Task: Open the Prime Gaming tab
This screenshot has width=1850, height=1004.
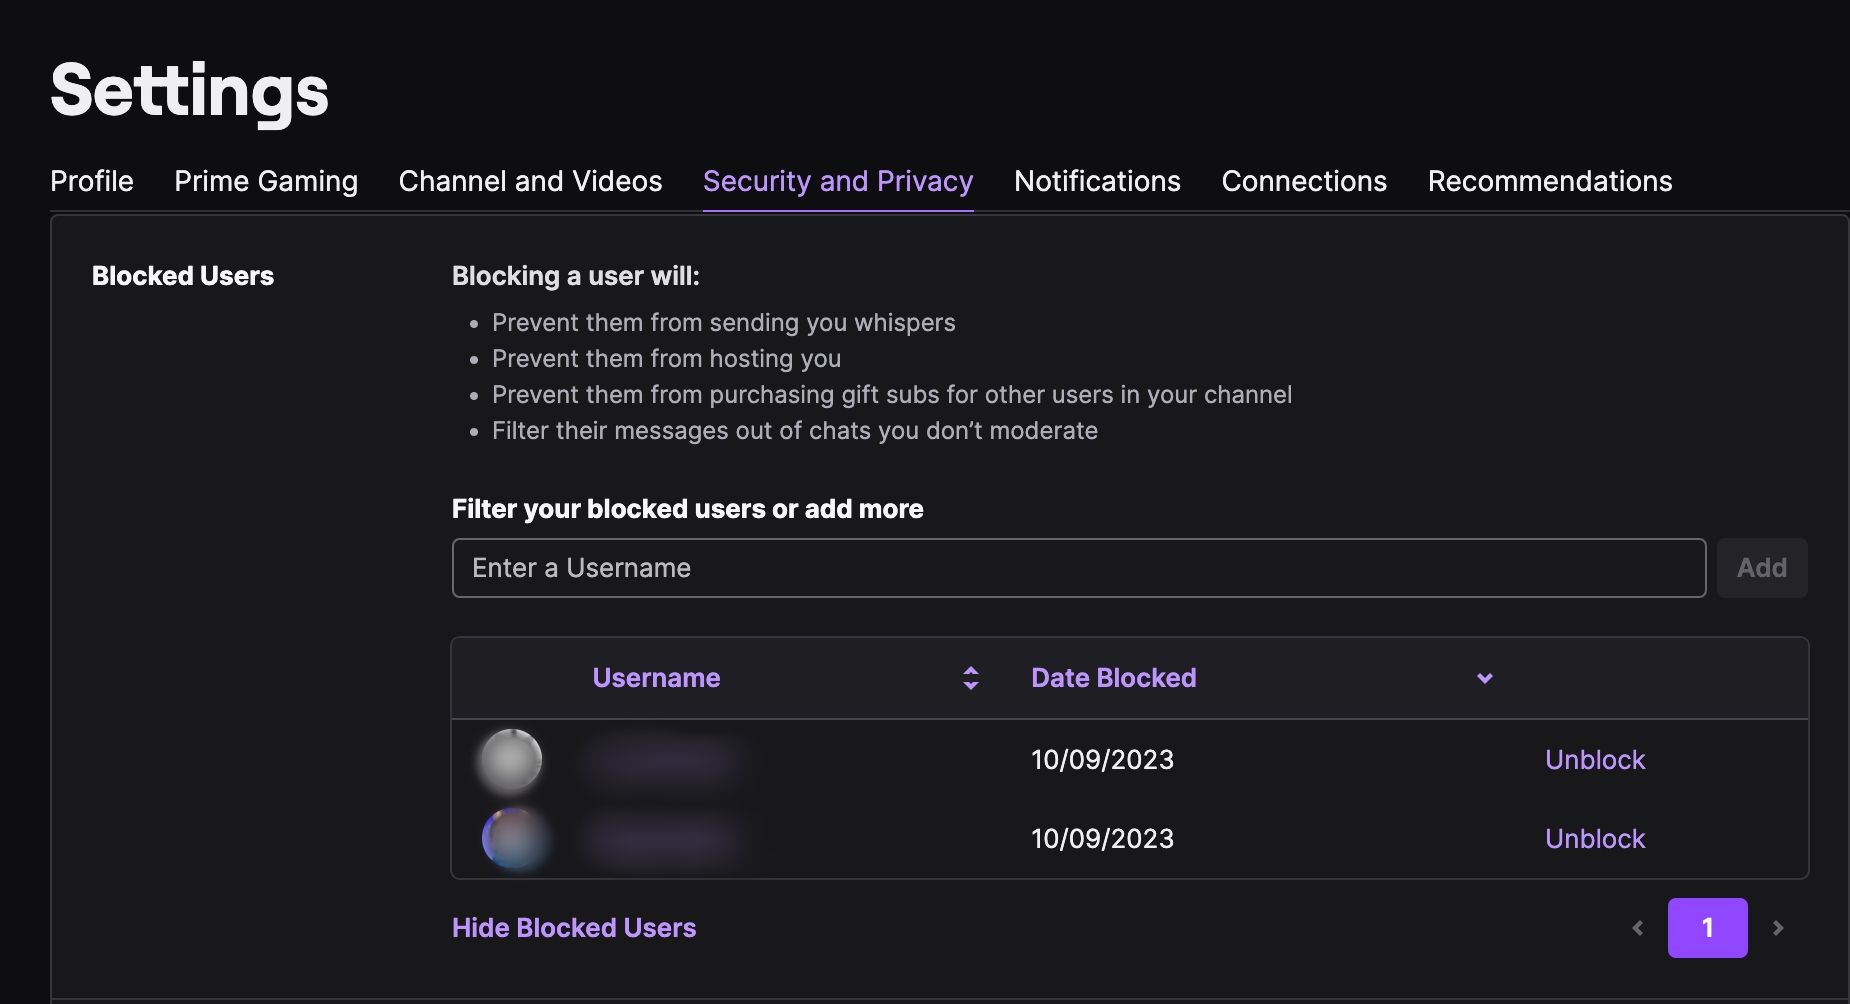Action: click(x=266, y=181)
